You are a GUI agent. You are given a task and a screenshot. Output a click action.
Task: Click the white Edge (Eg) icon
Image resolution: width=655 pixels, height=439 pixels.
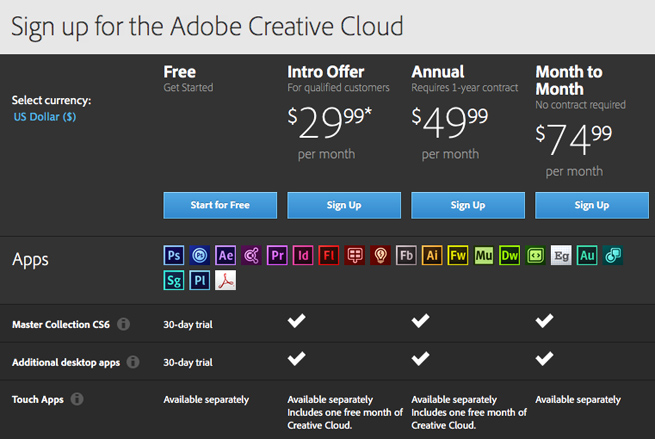pos(561,255)
